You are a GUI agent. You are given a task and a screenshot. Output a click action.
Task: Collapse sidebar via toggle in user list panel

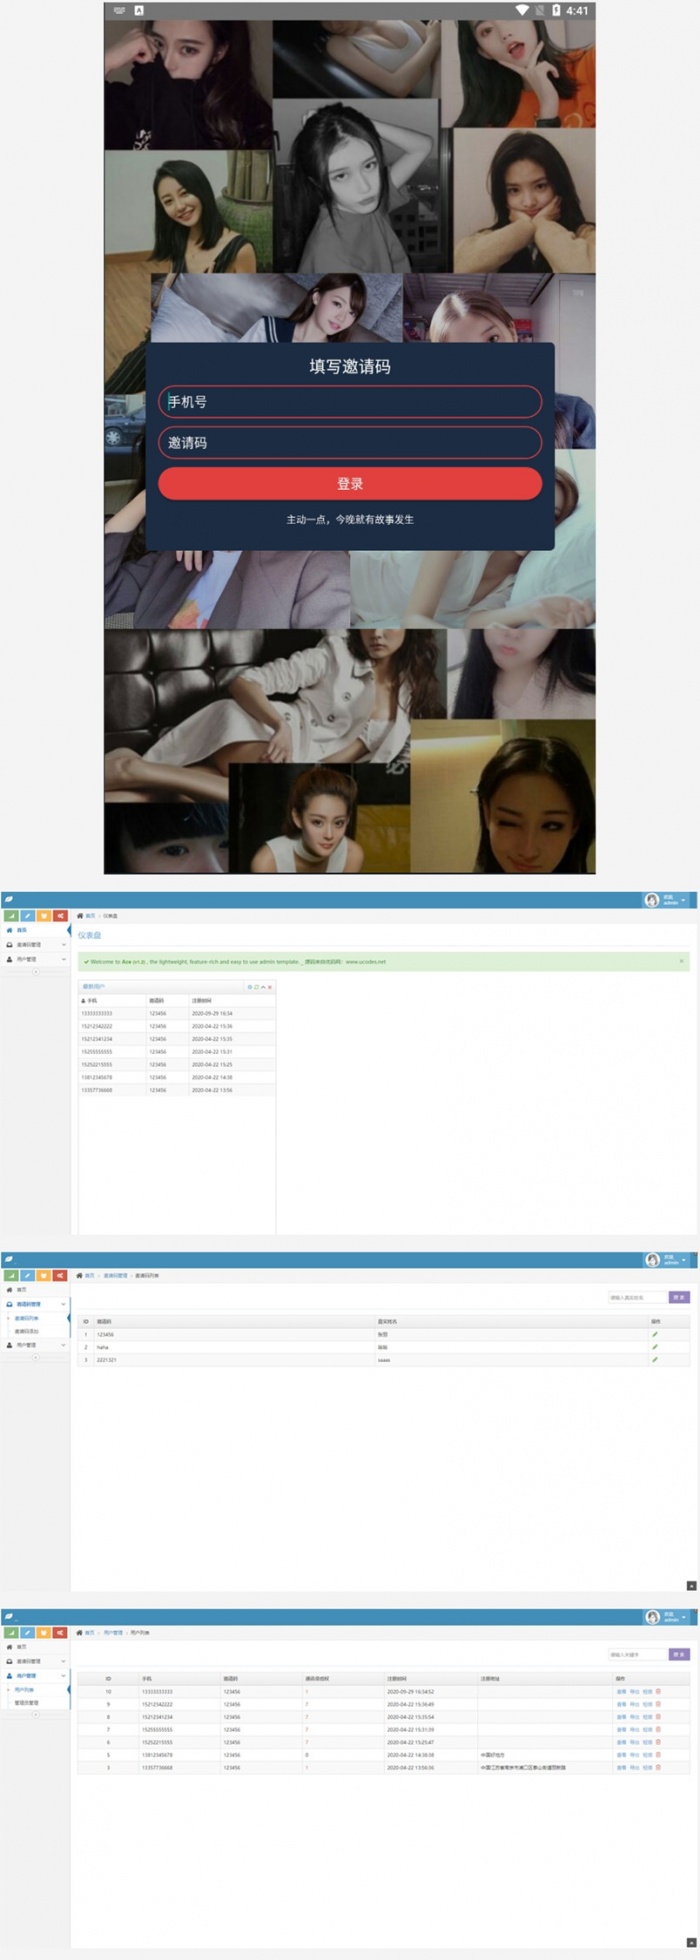pos(35,1714)
